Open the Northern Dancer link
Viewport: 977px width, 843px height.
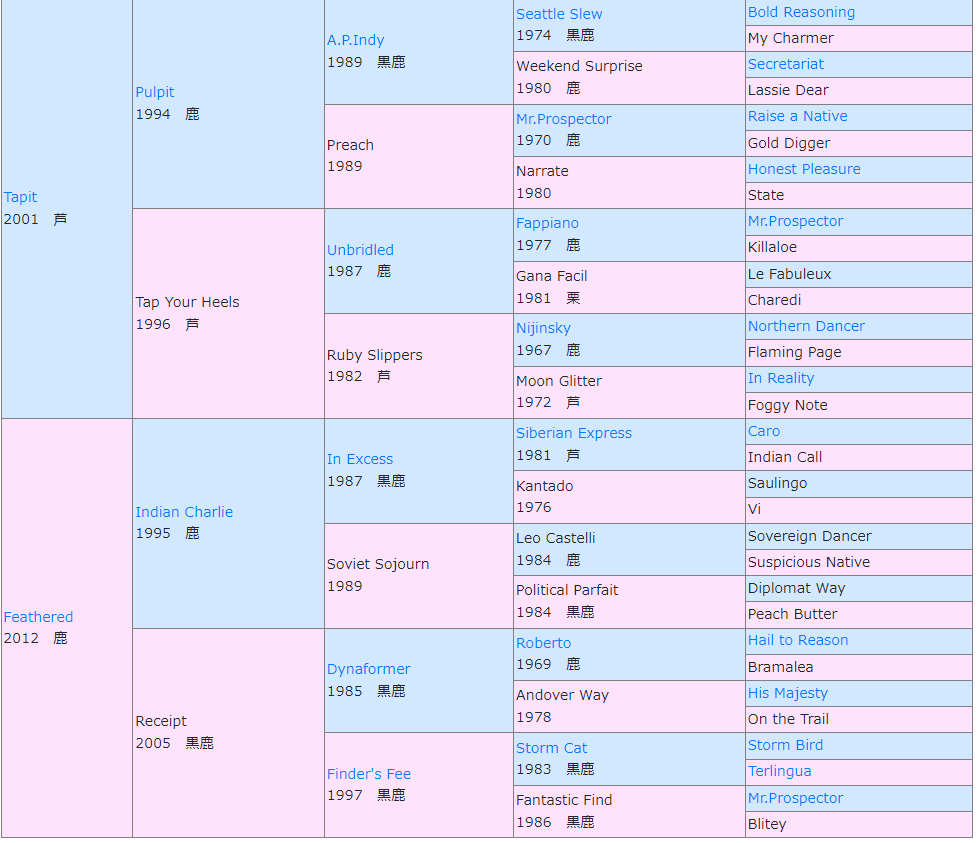click(806, 326)
